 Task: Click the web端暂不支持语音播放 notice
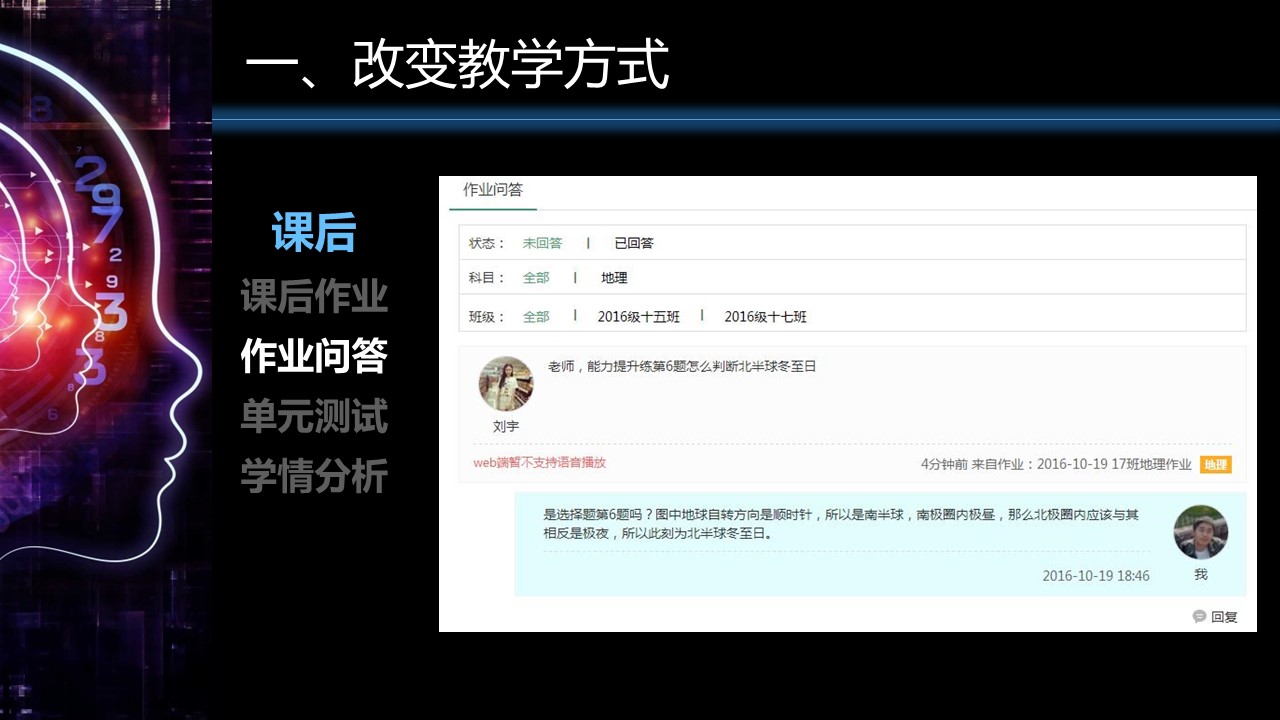pos(540,463)
